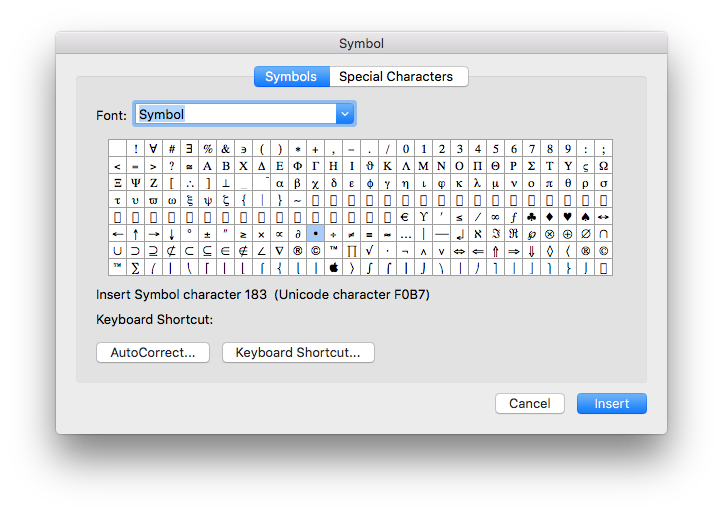Screen dimensions: 723x514
Task: Click the highlighted bullet • symbol
Action: pyautogui.click(x=315, y=234)
